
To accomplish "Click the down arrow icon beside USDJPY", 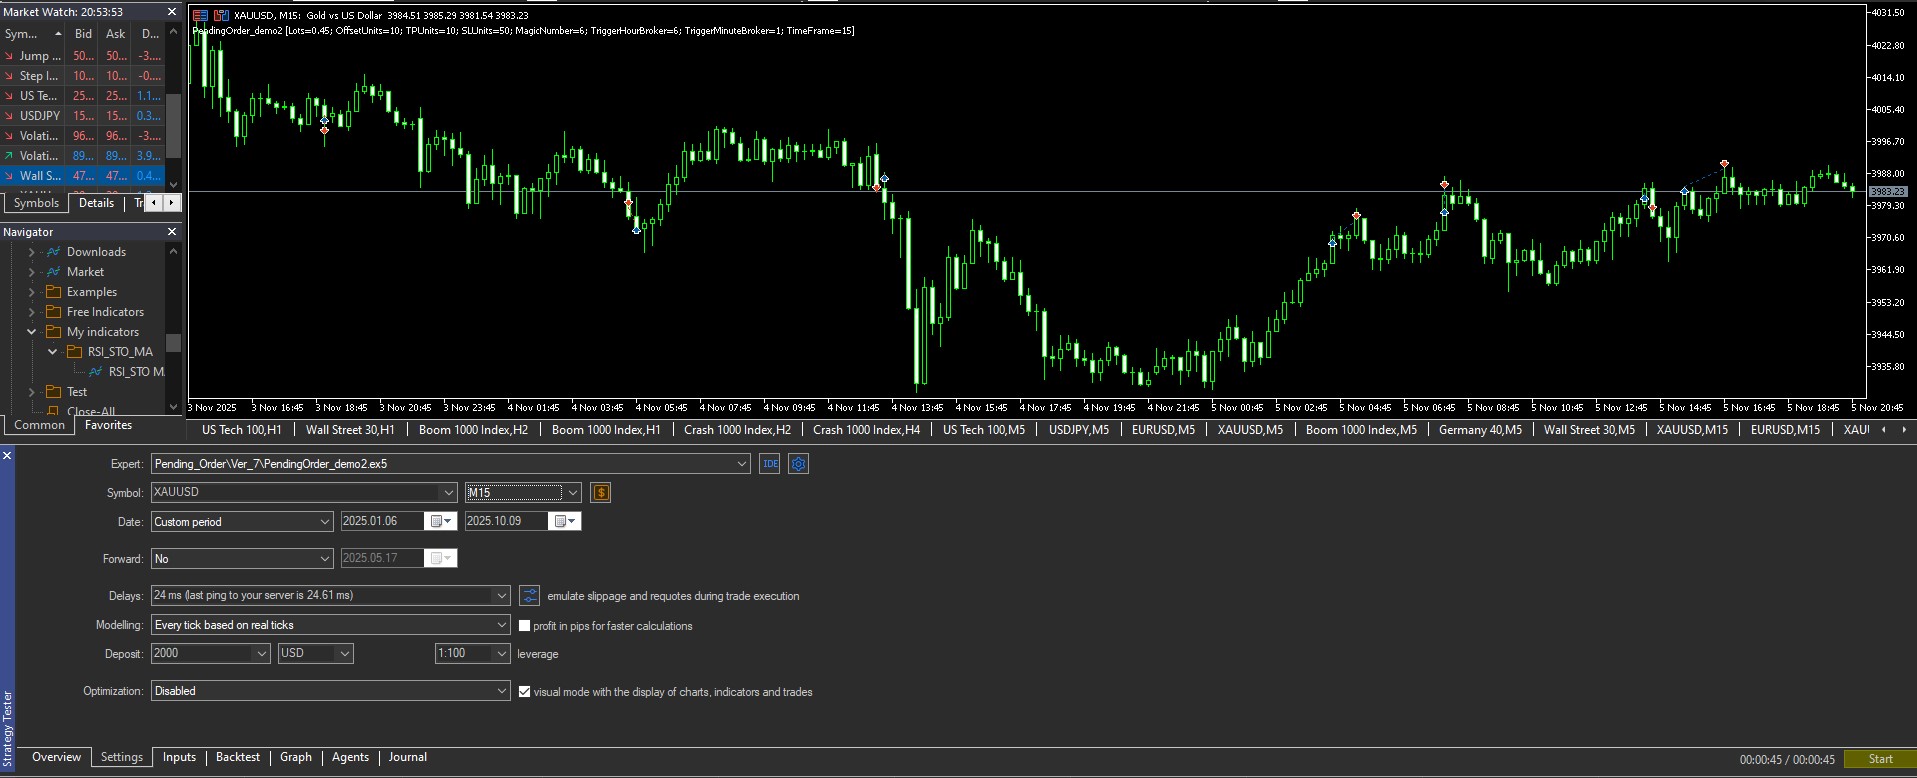I will coord(9,116).
